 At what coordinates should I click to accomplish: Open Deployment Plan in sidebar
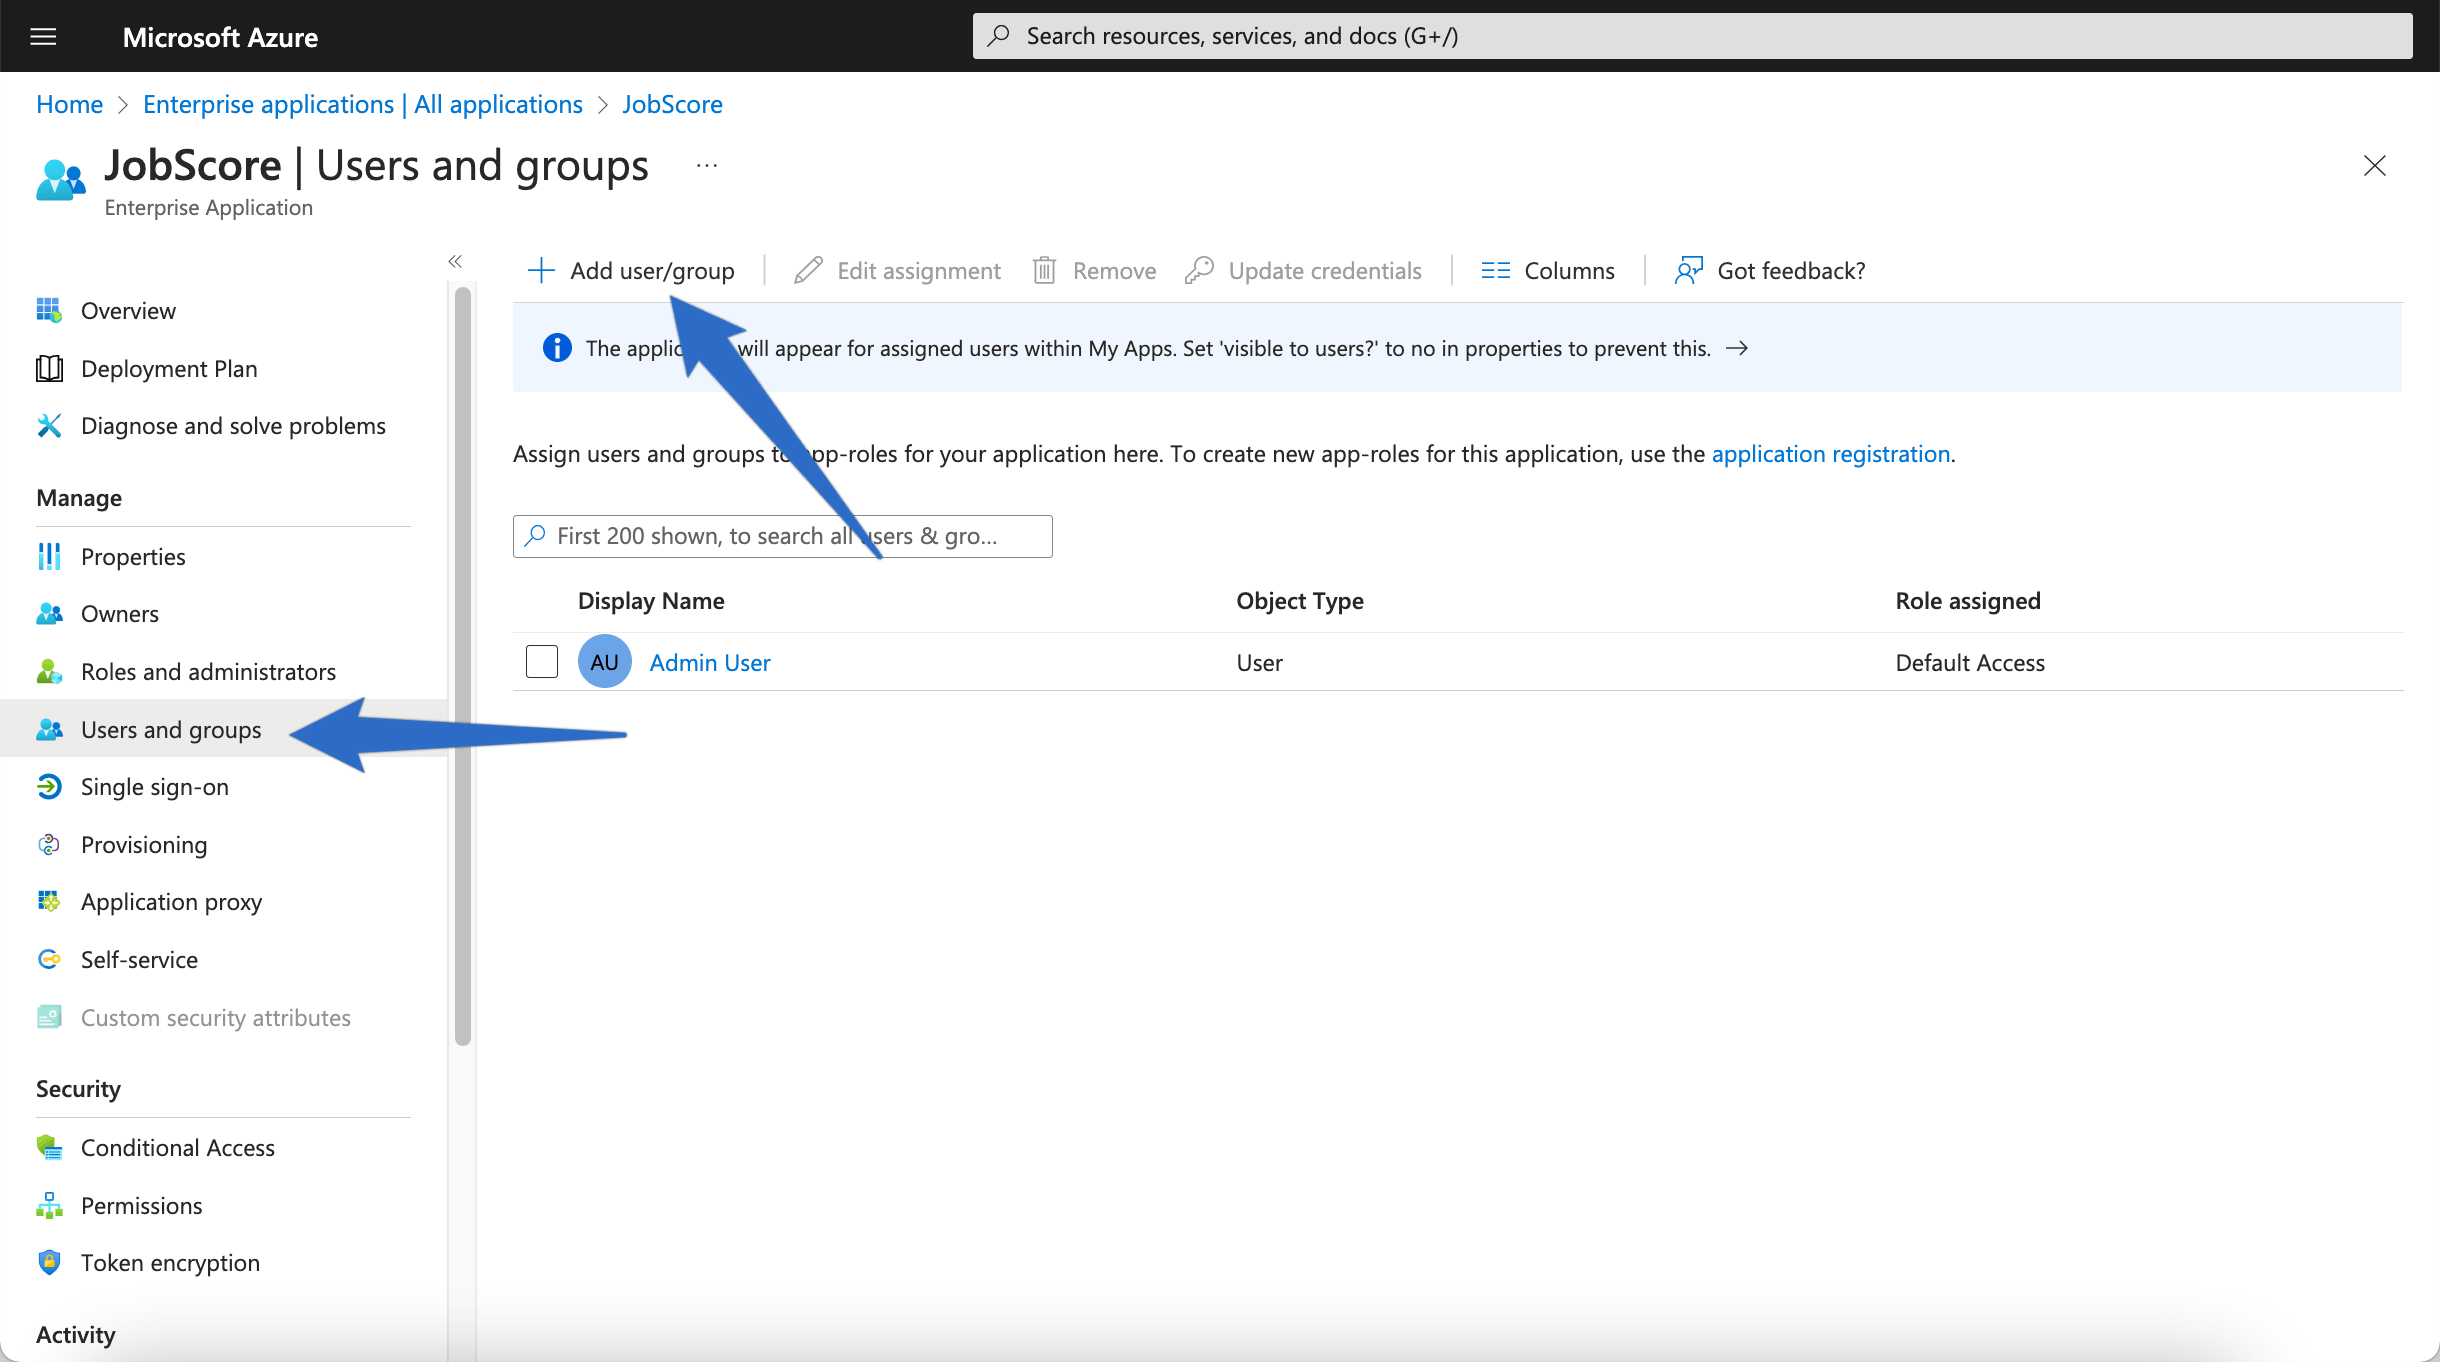169,369
